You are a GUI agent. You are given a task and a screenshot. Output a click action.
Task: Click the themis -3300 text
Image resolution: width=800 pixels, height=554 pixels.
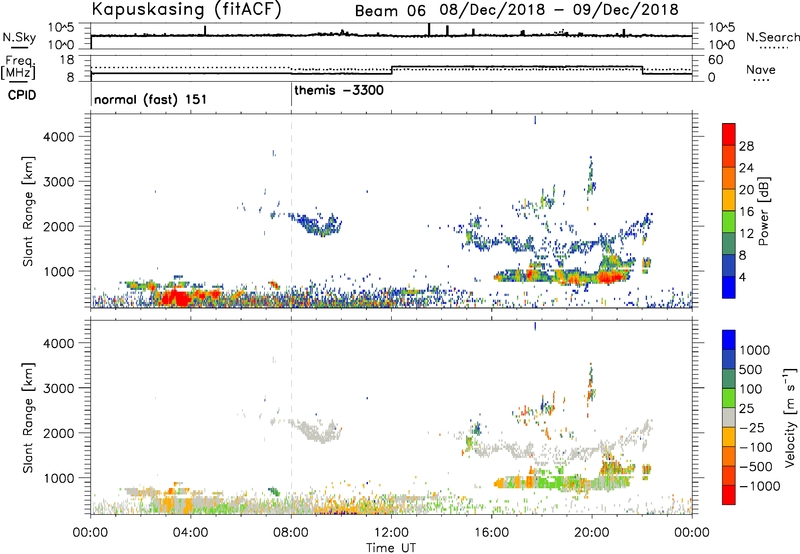point(339,90)
